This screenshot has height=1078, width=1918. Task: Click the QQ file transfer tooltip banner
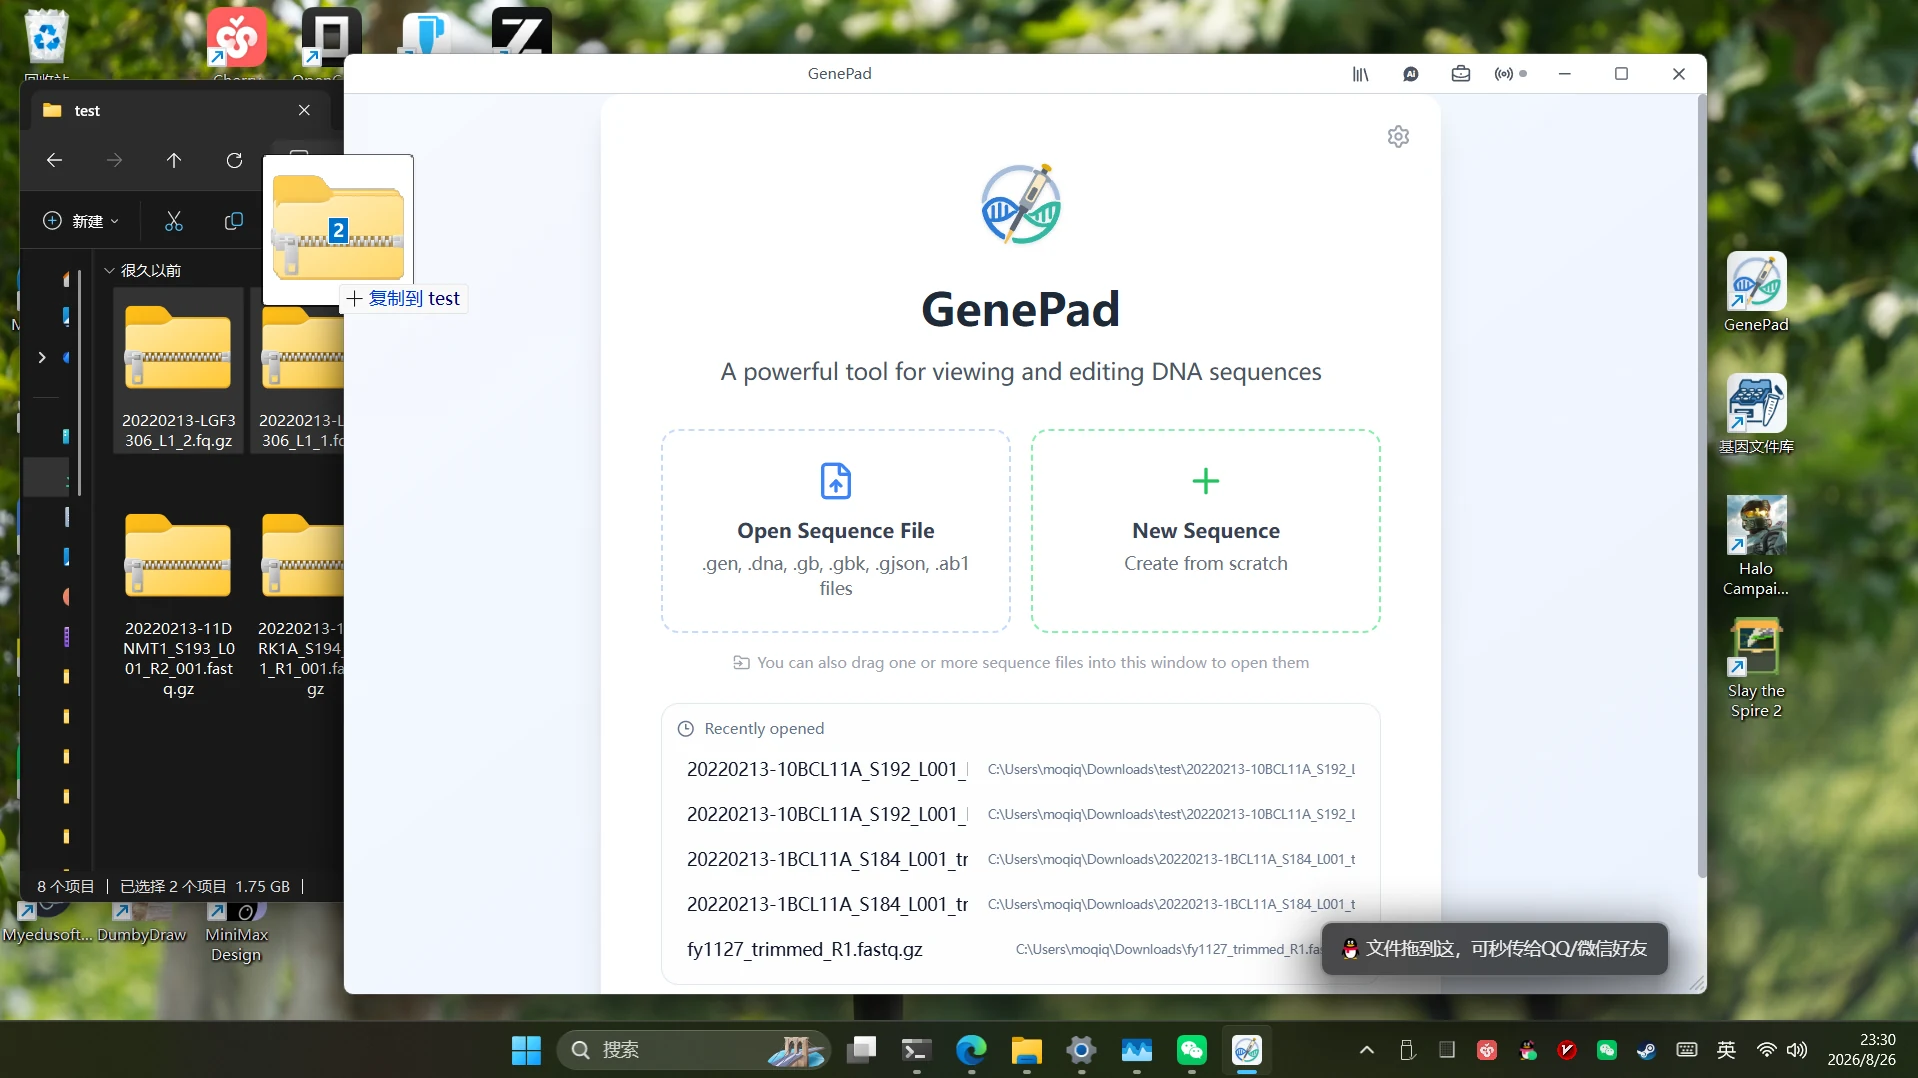[x=1495, y=949]
